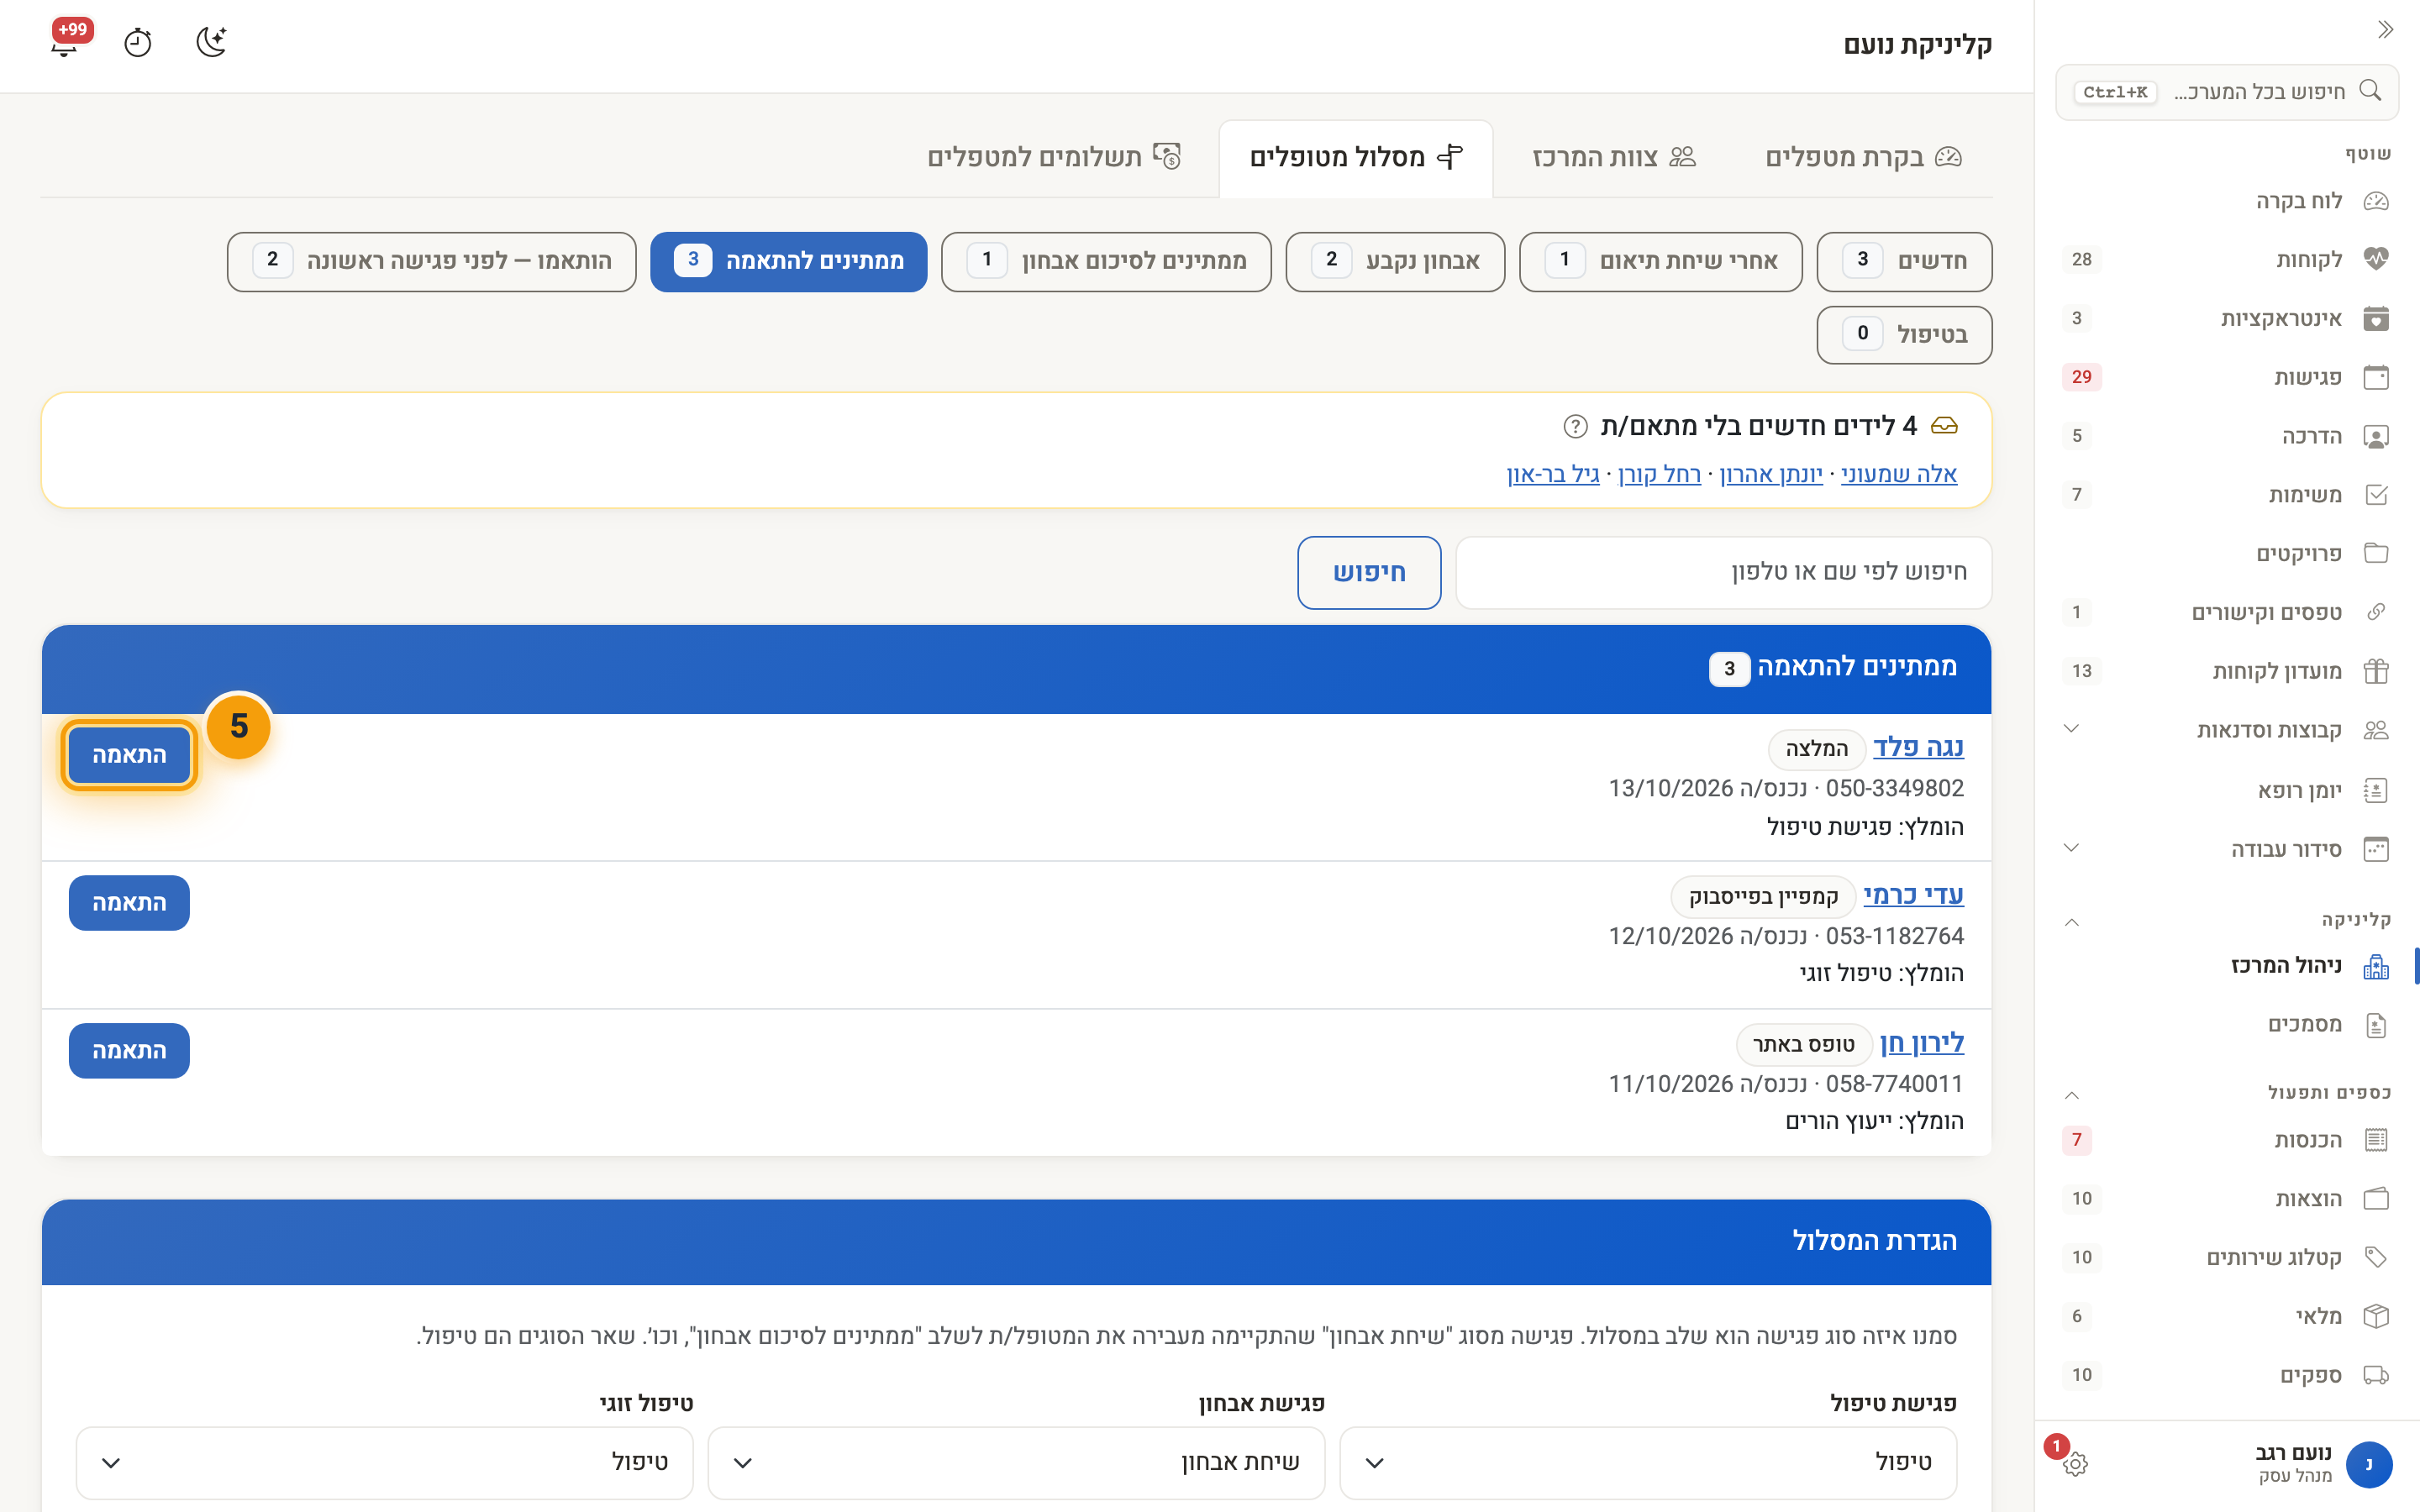Open user avatar נועם רגב
Image resolution: width=2420 pixels, height=1512 pixels.
tap(2367, 1464)
